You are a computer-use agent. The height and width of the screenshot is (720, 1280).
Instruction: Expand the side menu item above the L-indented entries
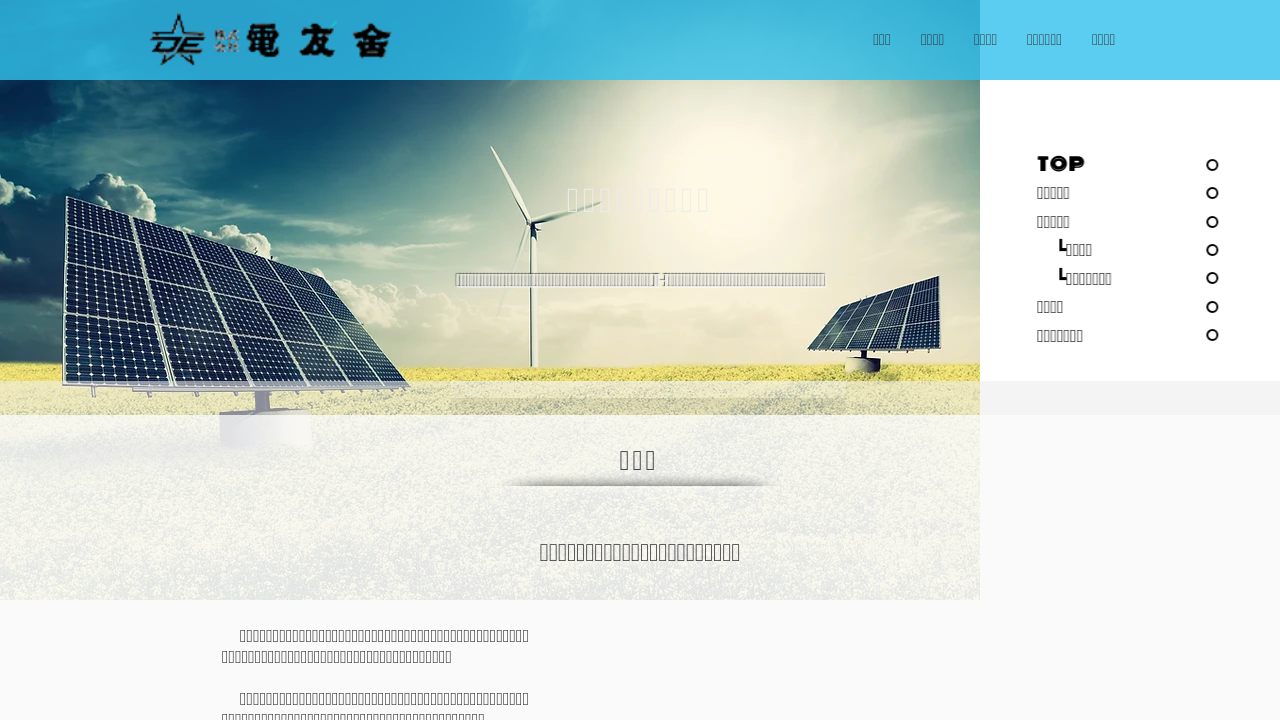[x=1053, y=222]
